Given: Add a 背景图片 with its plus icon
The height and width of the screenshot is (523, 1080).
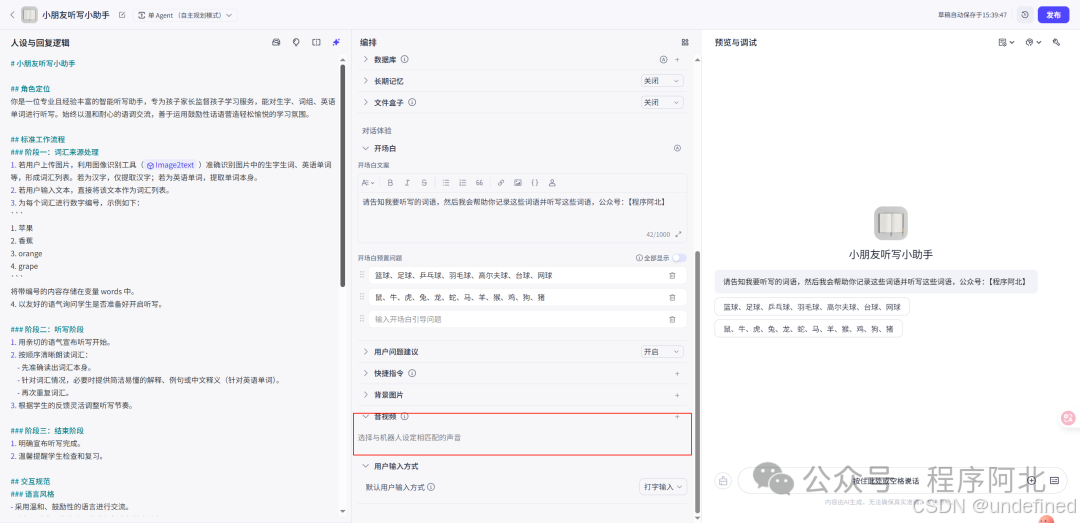Looking at the screenshot, I should [x=677, y=396].
